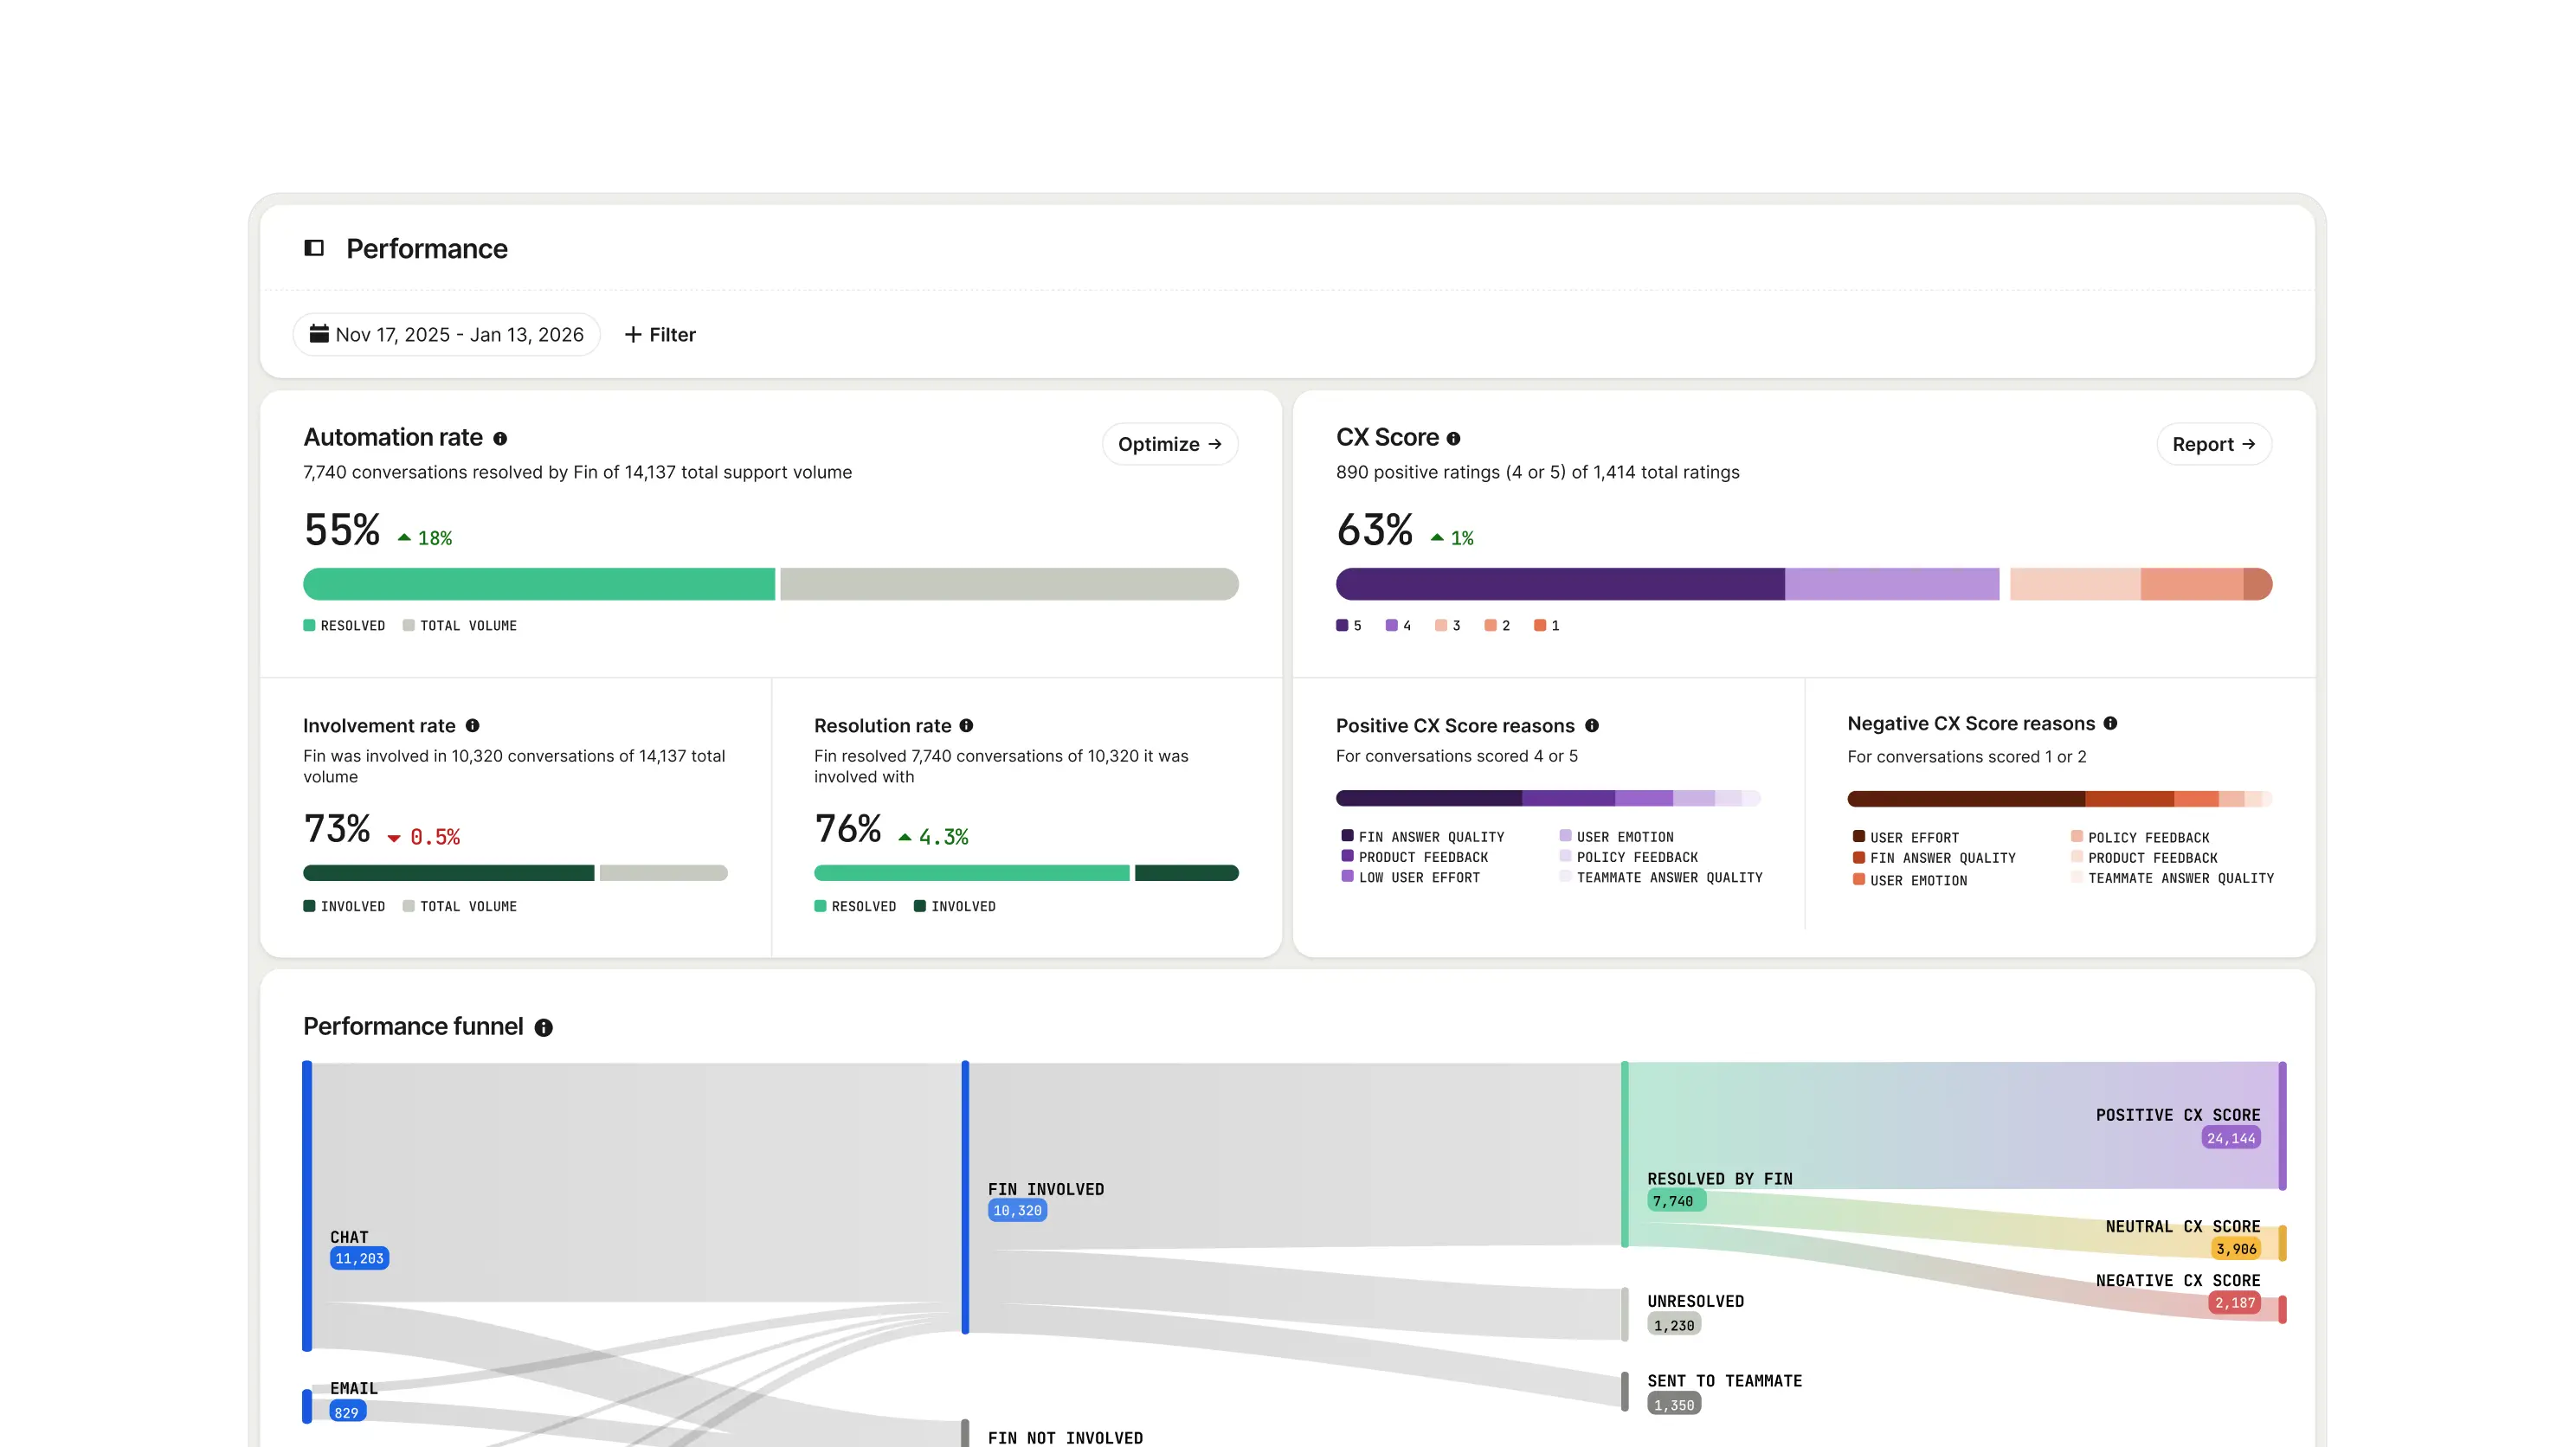The height and width of the screenshot is (1447, 2576).
Task: Click the dark brown Negative reasons bar segment
Action: click(1966, 799)
